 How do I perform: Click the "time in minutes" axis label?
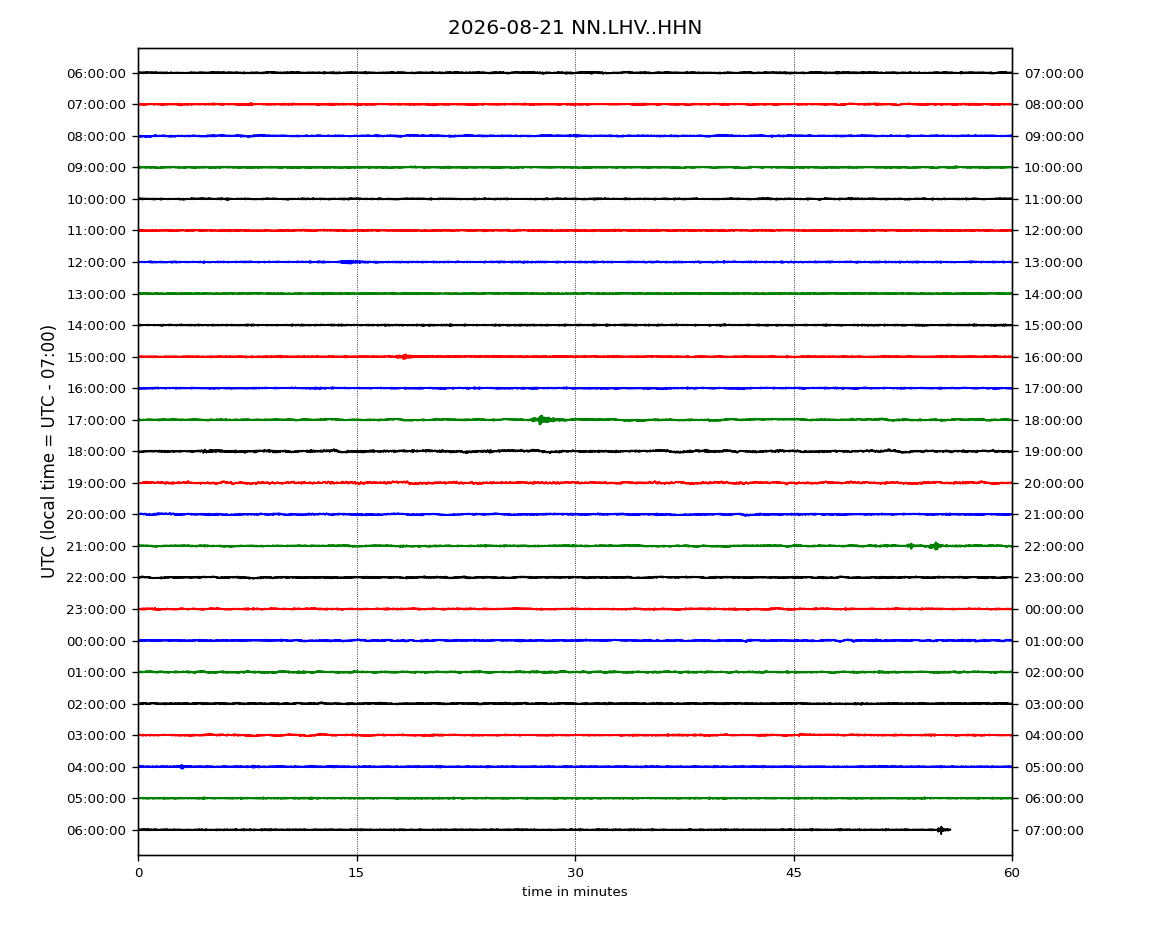tap(574, 892)
